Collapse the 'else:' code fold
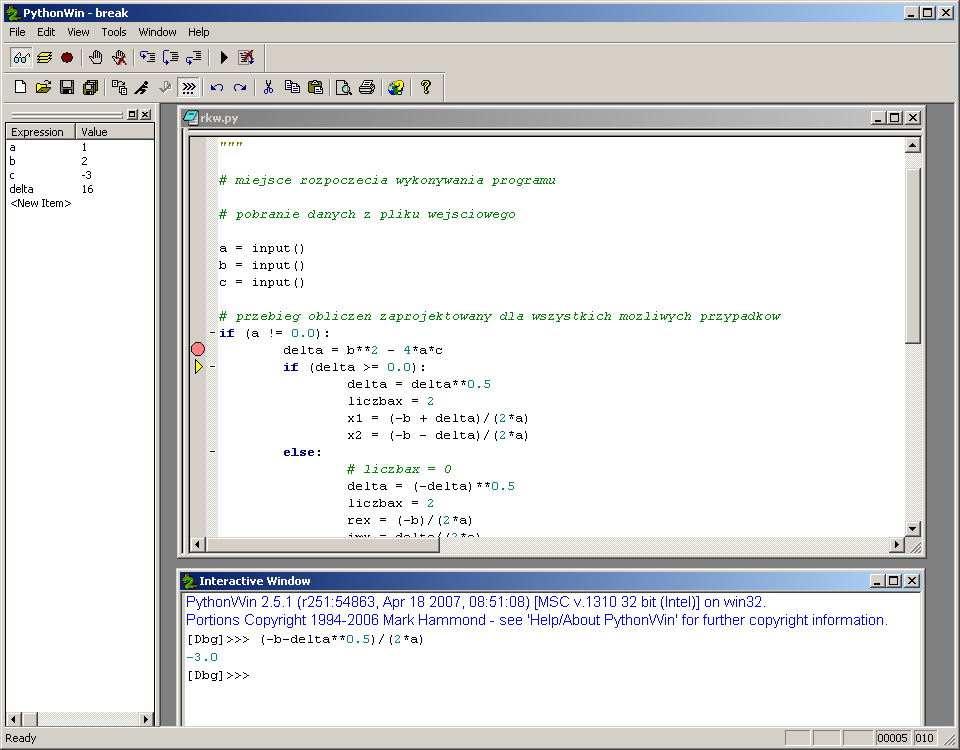 212,452
